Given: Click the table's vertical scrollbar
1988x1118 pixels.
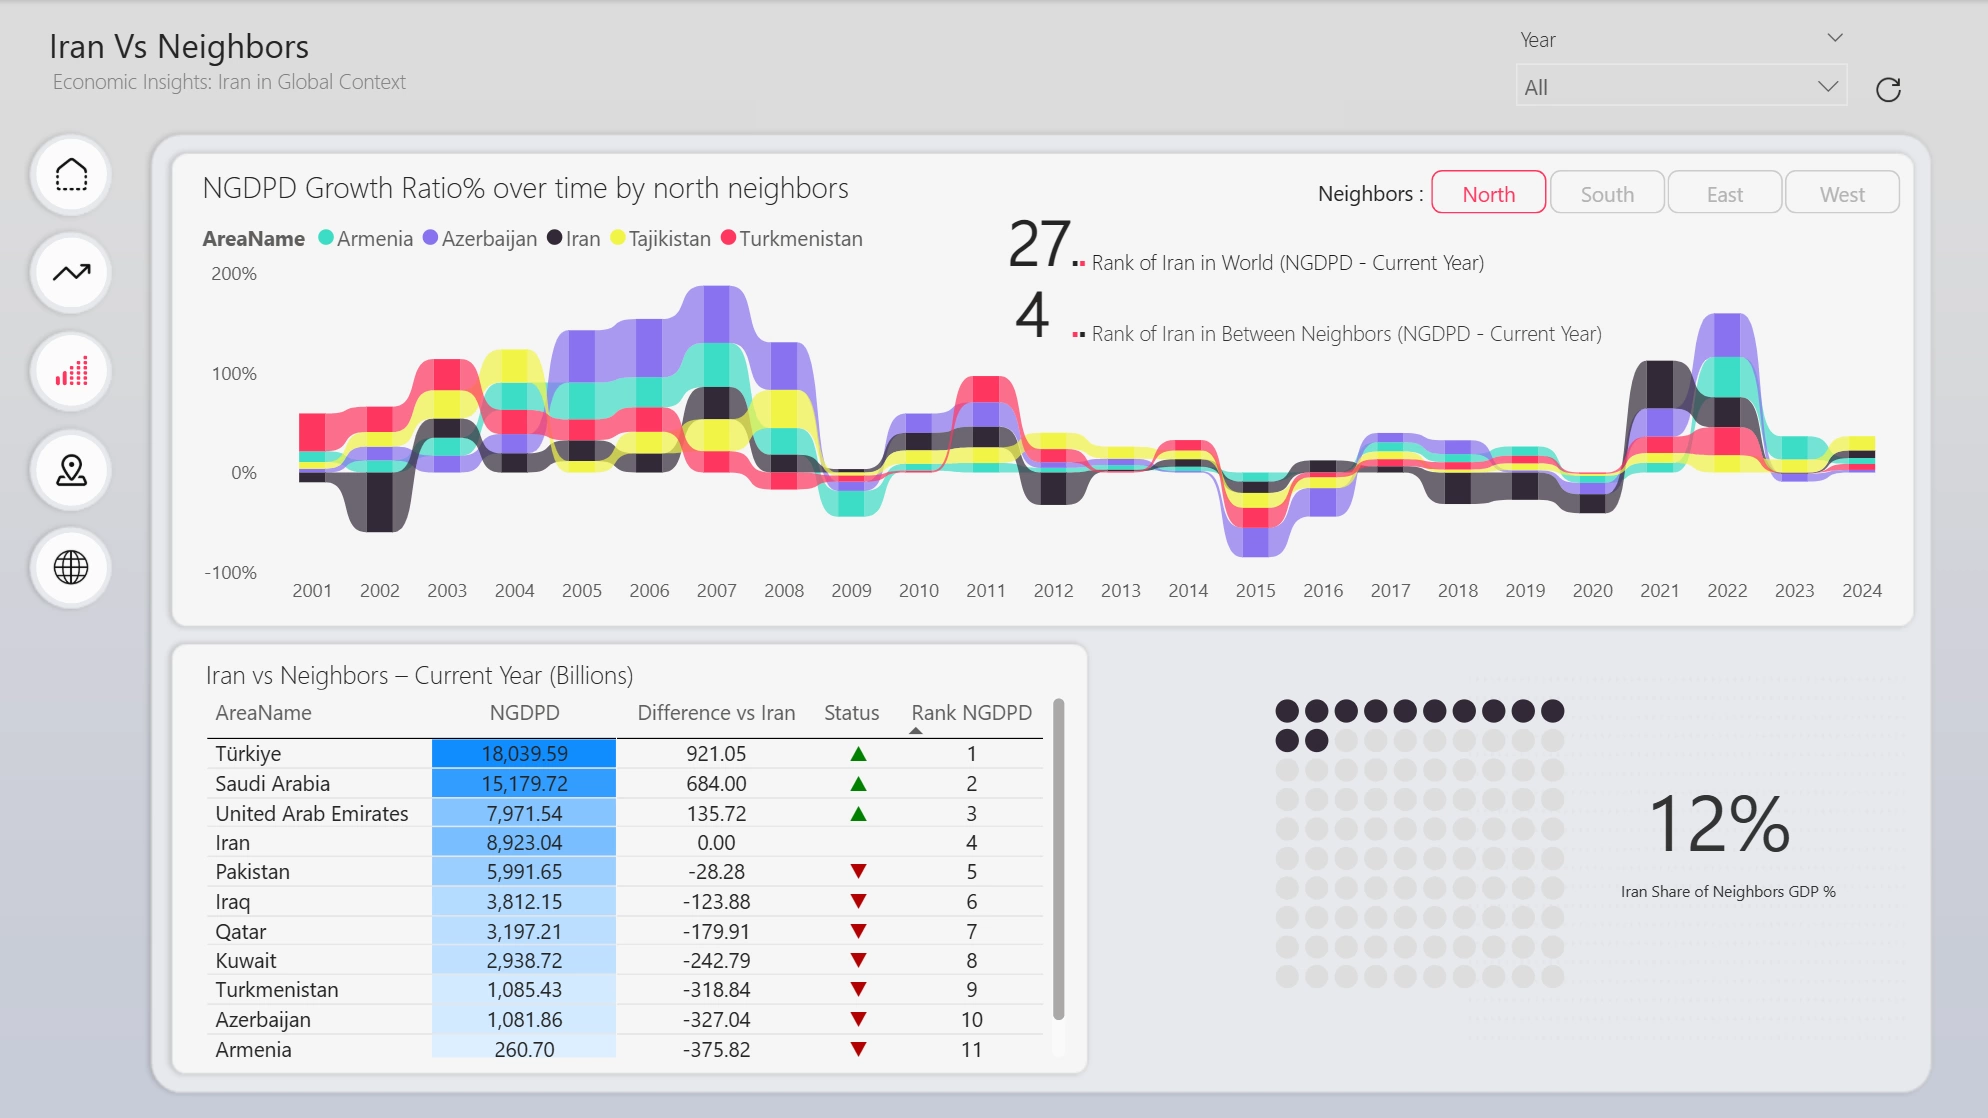Looking at the screenshot, I should coord(1059,860).
